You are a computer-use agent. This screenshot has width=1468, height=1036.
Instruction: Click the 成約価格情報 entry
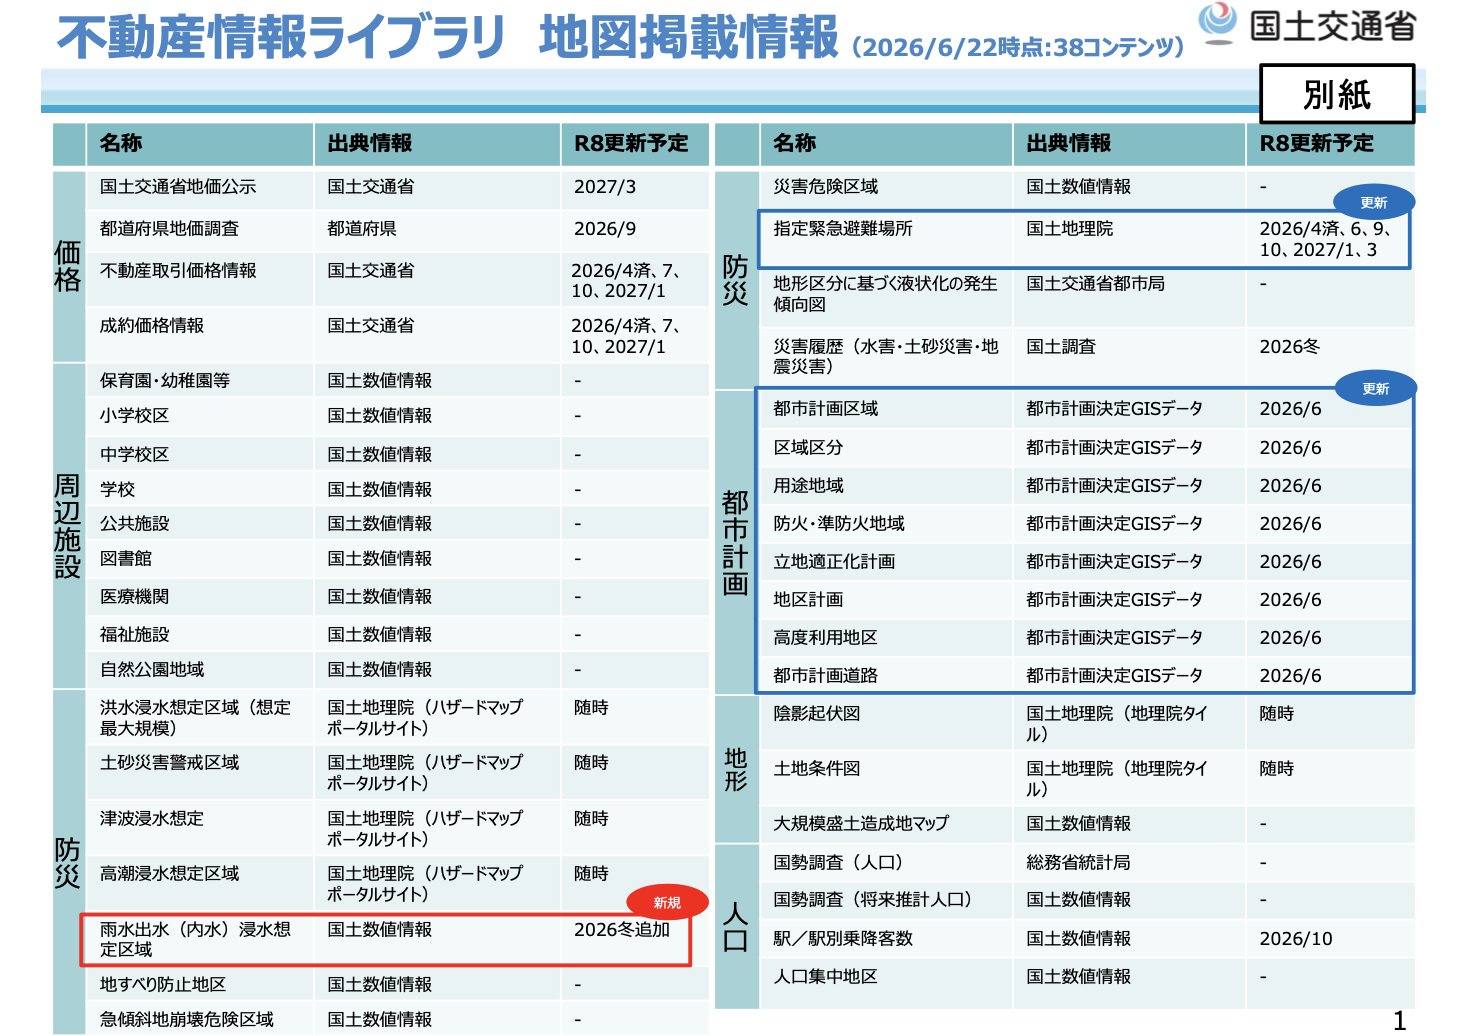click(152, 326)
